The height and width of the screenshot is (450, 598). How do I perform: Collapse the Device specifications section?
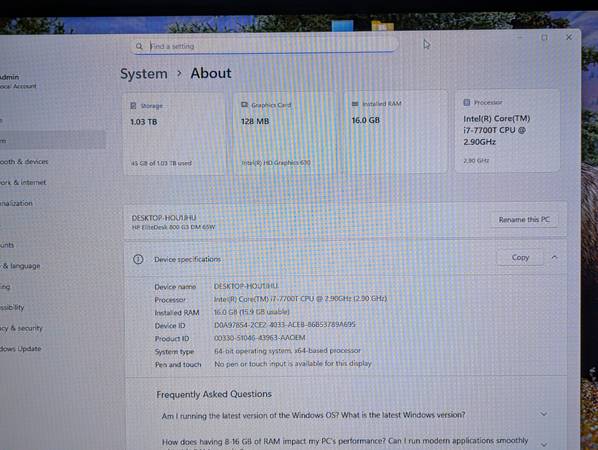tap(555, 257)
